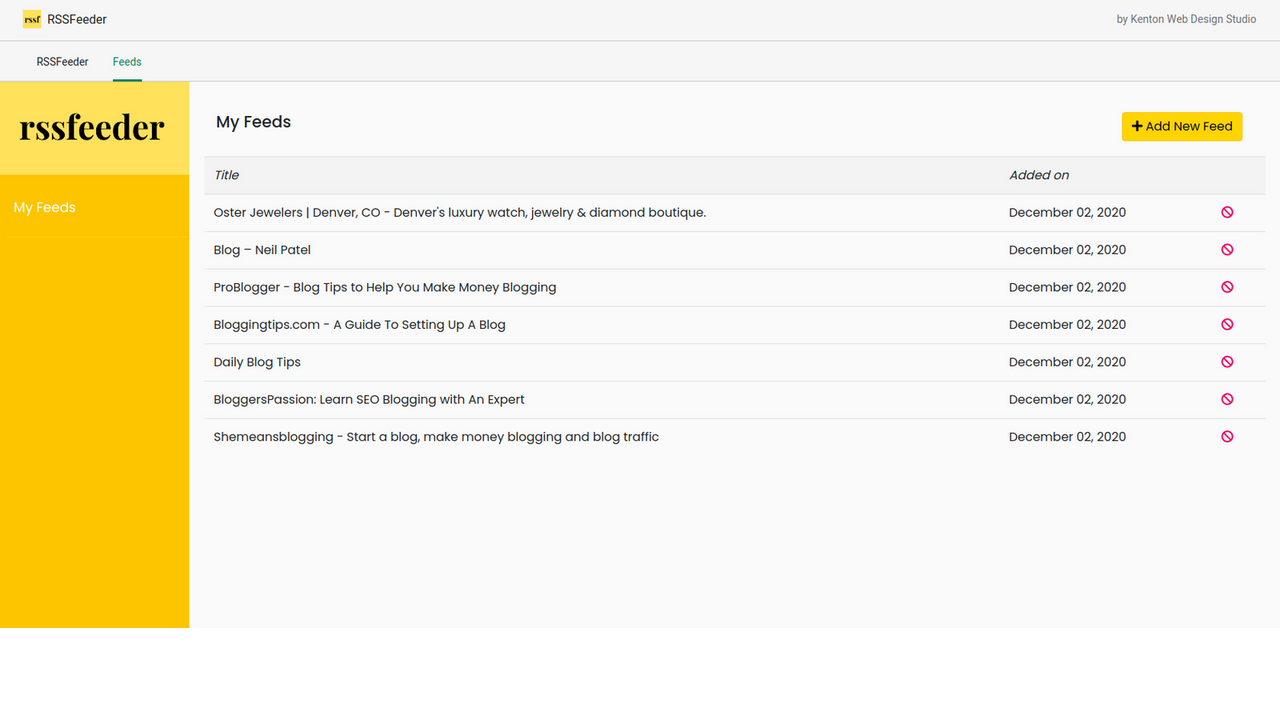This screenshot has height=720, width=1280.
Task: Click the plus icon on Add New Feed
Action: click(1137, 126)
